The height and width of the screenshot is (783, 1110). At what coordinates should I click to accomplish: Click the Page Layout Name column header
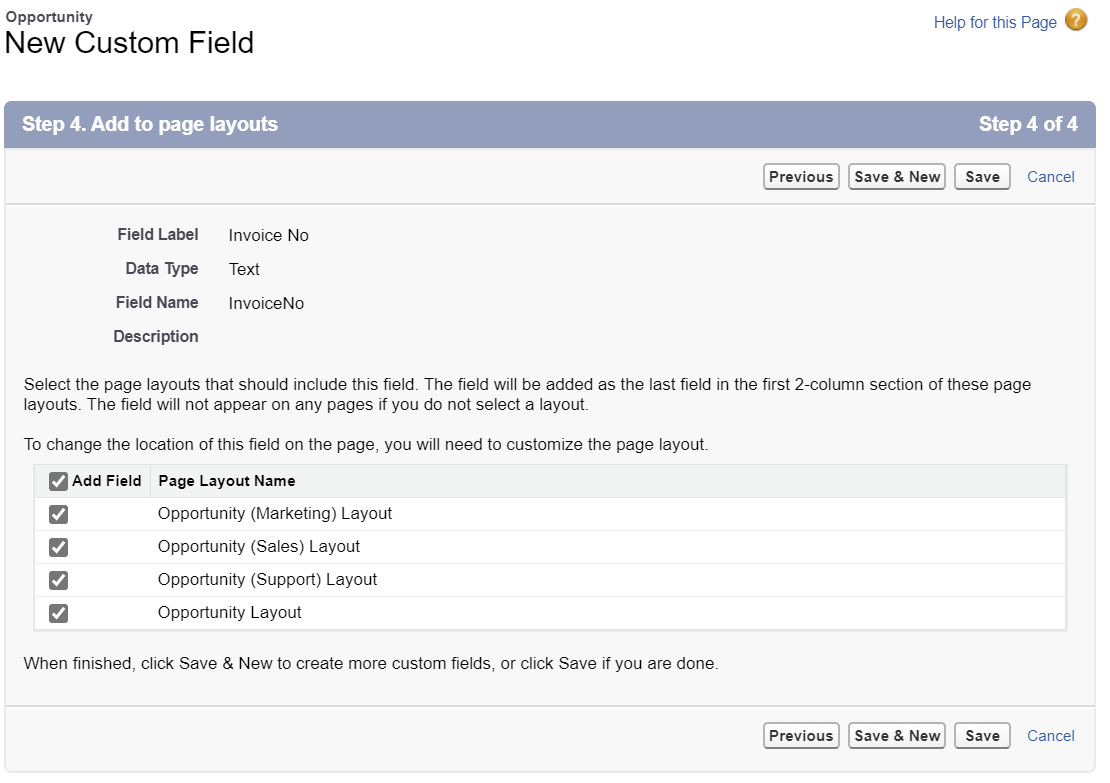[227, 481]
